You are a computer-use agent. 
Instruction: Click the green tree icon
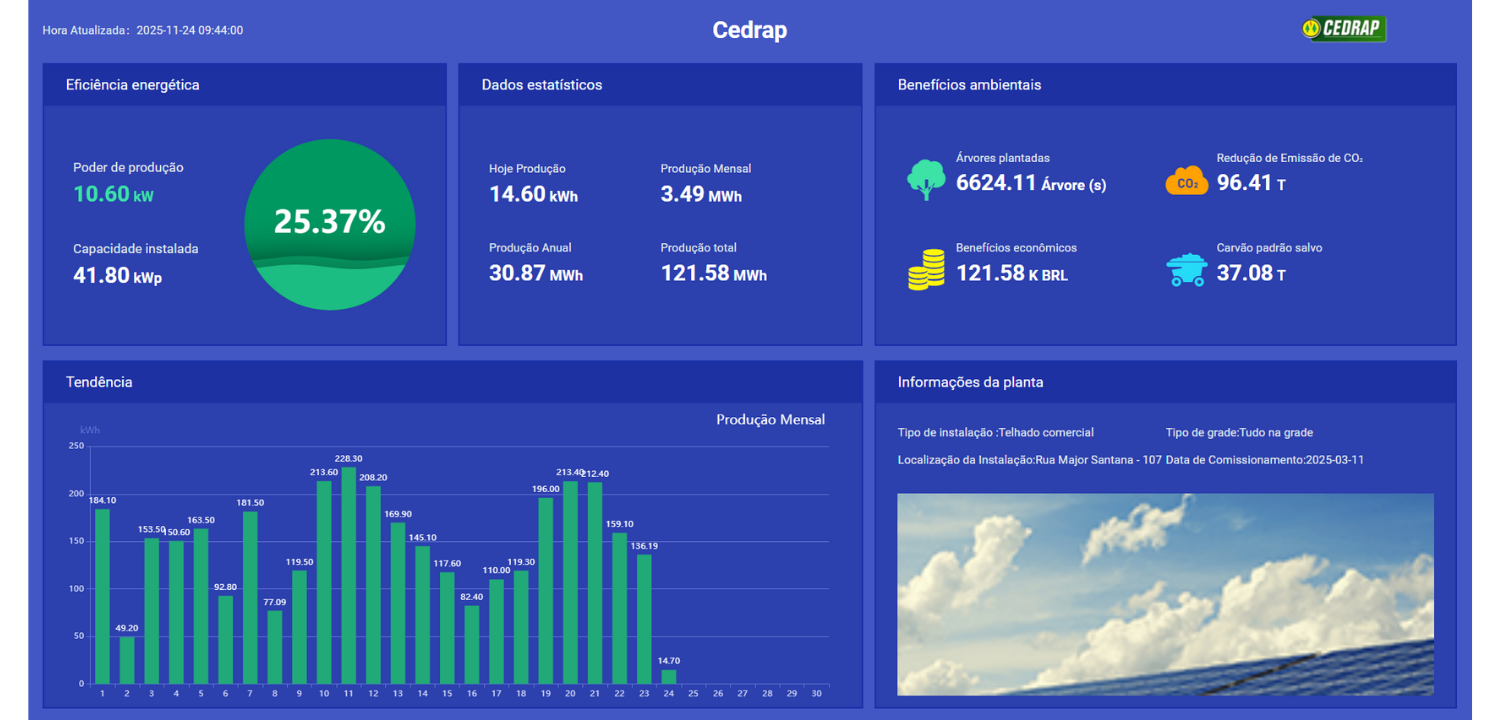(926, 180)
